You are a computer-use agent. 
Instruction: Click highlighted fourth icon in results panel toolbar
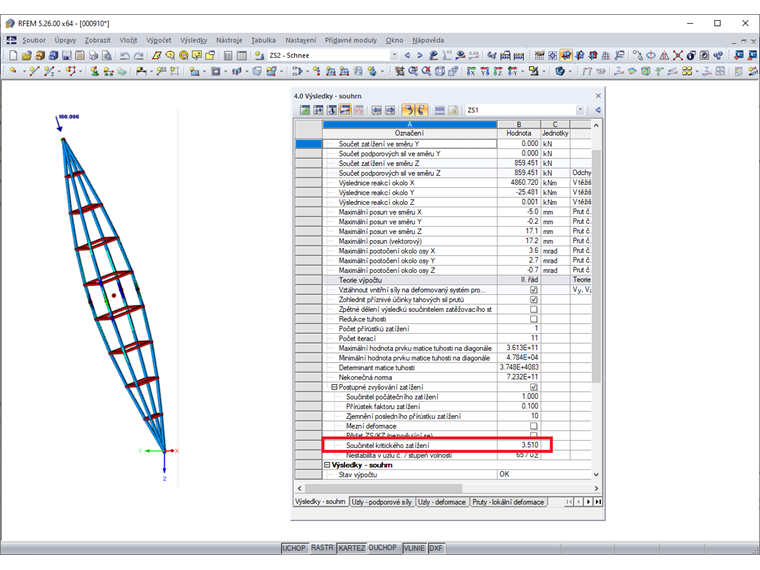pos(345,110)
